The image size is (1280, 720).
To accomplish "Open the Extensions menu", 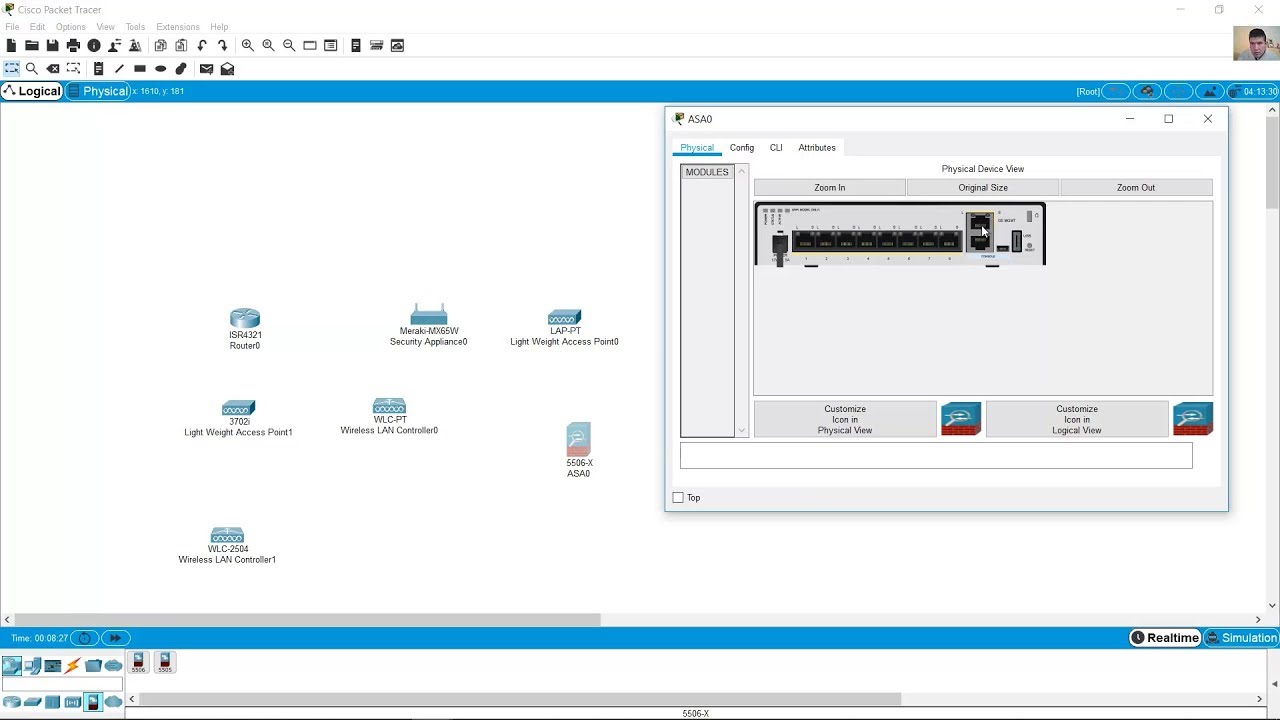I will (x=178, y=27).
